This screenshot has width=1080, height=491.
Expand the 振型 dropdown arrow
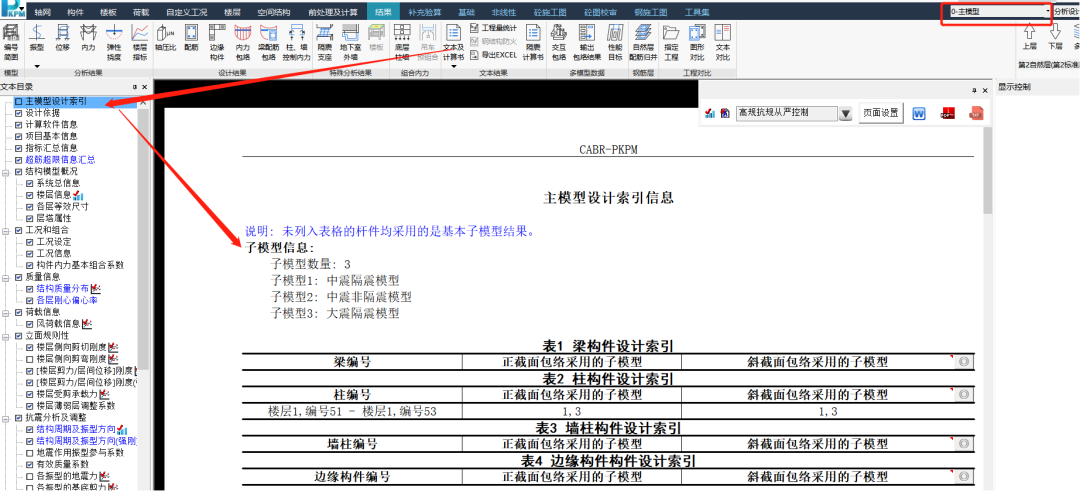(37, 67)
